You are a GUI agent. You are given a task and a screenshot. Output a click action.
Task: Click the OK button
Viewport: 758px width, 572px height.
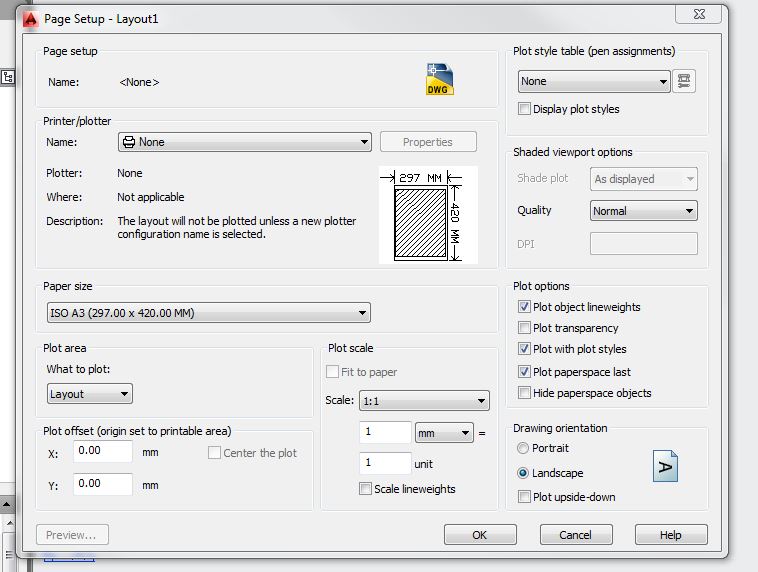point(479,535)
